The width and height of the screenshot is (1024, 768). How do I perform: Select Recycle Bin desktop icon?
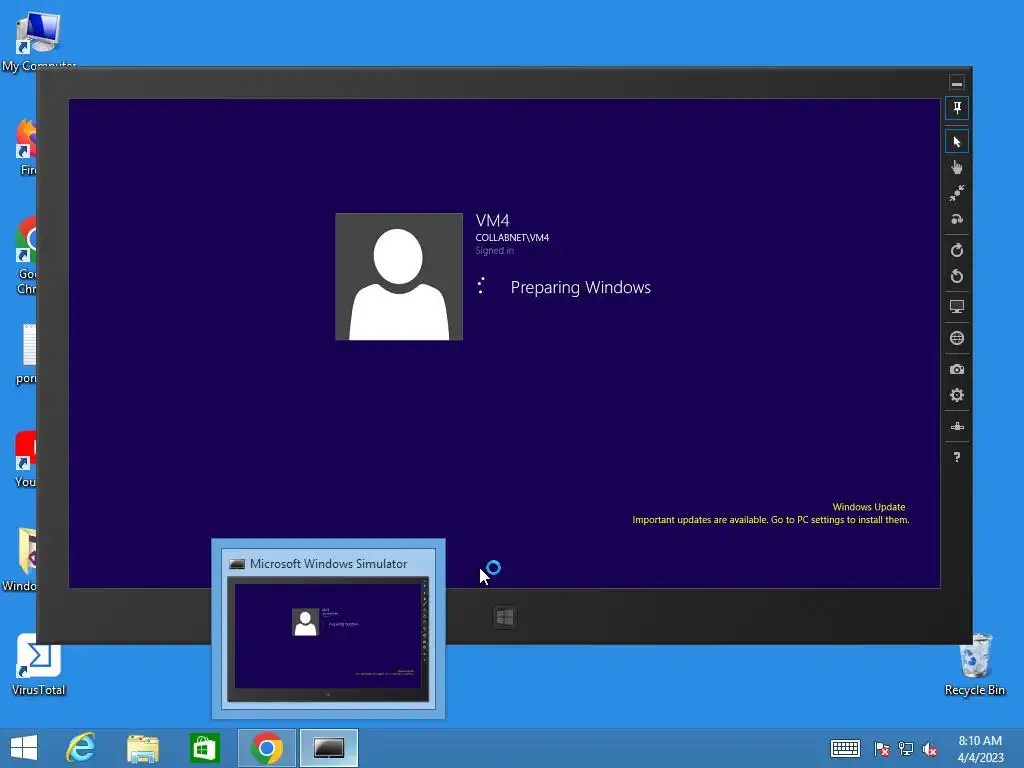[975, 665]
